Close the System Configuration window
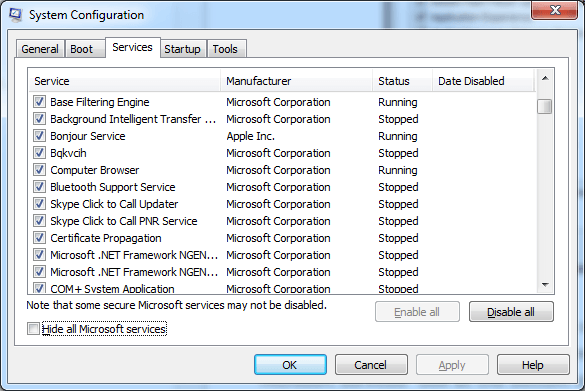Image resolution: width=585 pixels, height=391 pixels. [555, 10]
